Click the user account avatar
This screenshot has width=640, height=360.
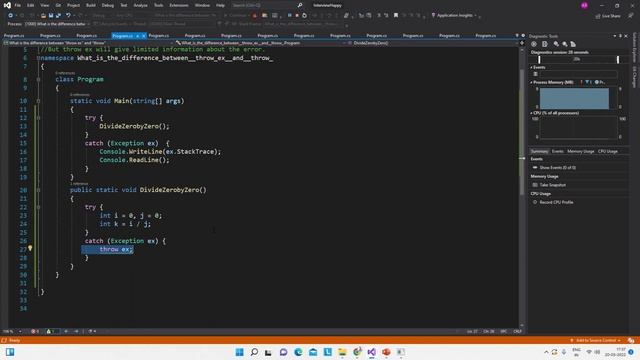tap(584, 5)
